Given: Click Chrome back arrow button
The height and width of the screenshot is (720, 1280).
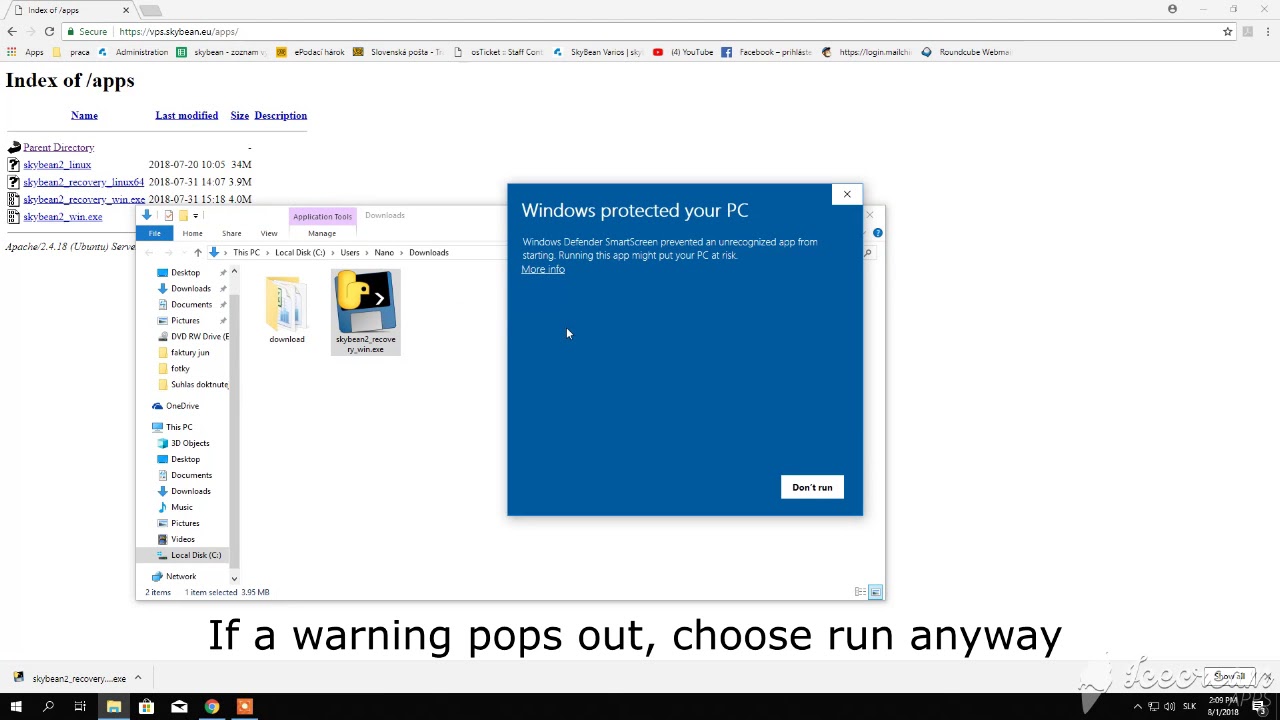Looking at the screenshot, I should 12,32.
